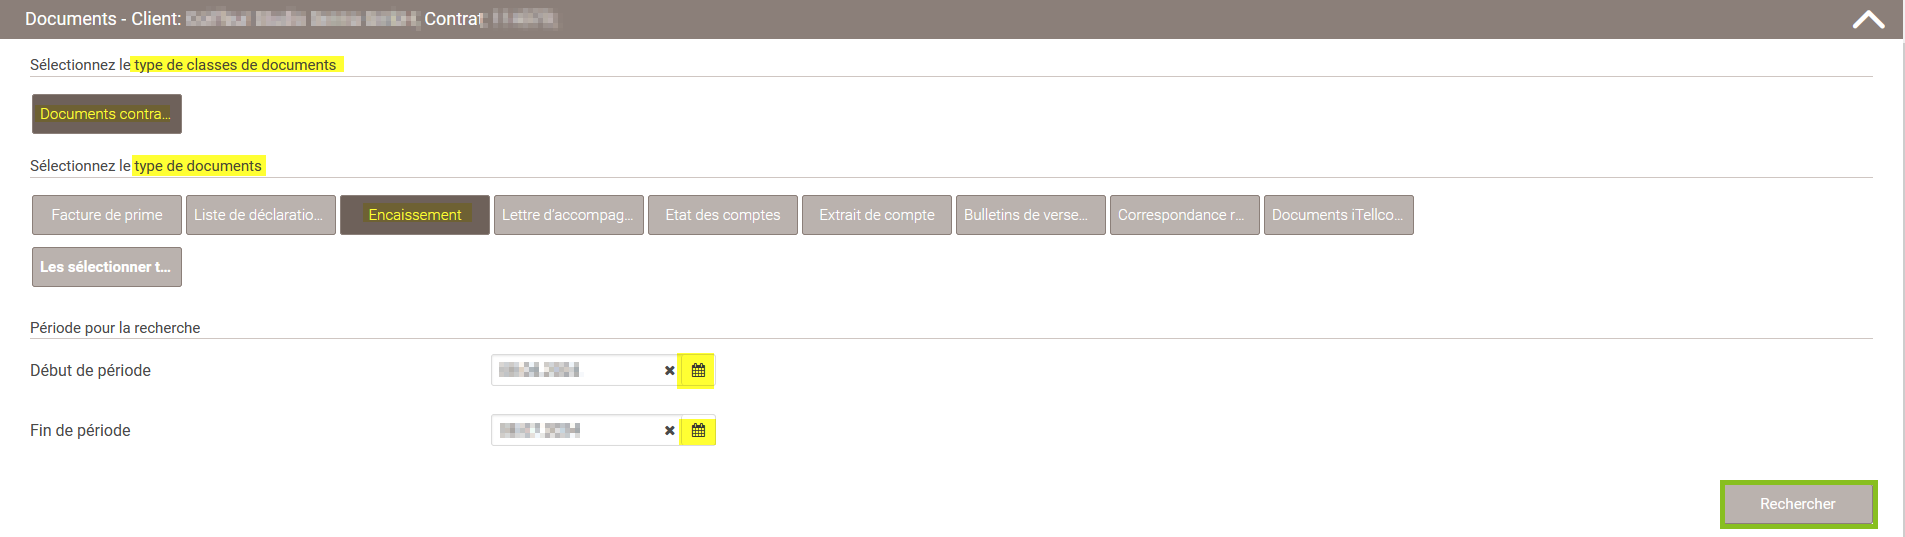The width and height of the screenshot is (1905, 537).
Task: Choose the 'Facture de prime' document type
Action: pyautogui.click(x=107, y=215)
